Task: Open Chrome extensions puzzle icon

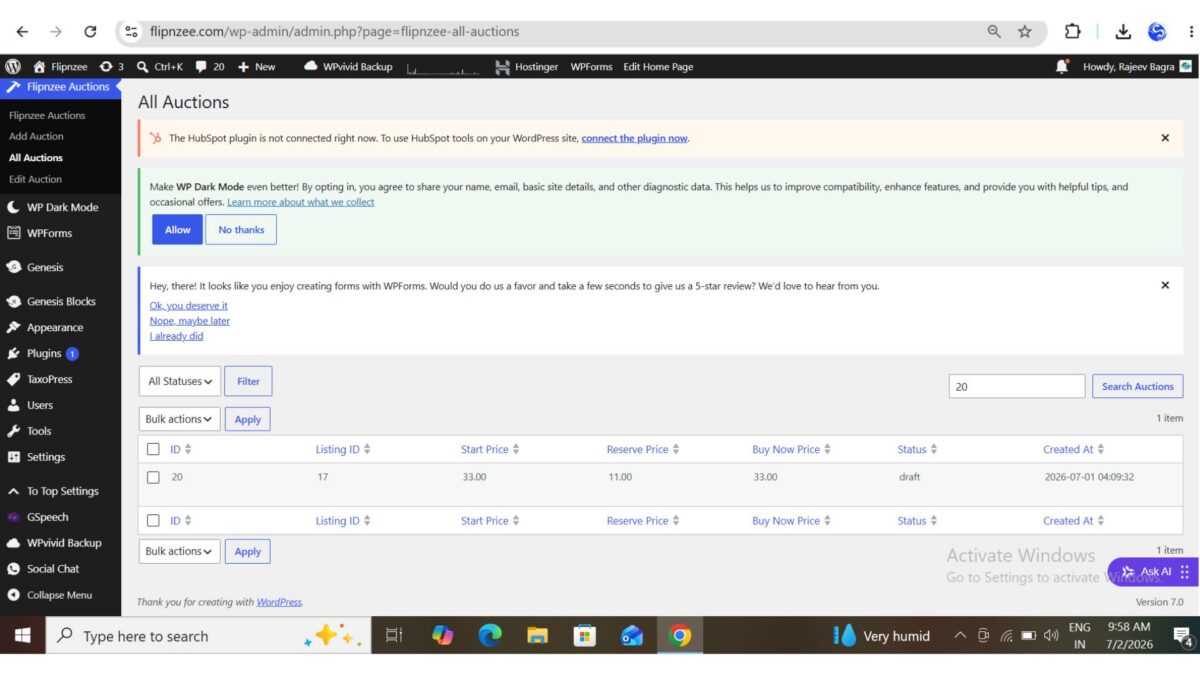Action: (1073, 31)
